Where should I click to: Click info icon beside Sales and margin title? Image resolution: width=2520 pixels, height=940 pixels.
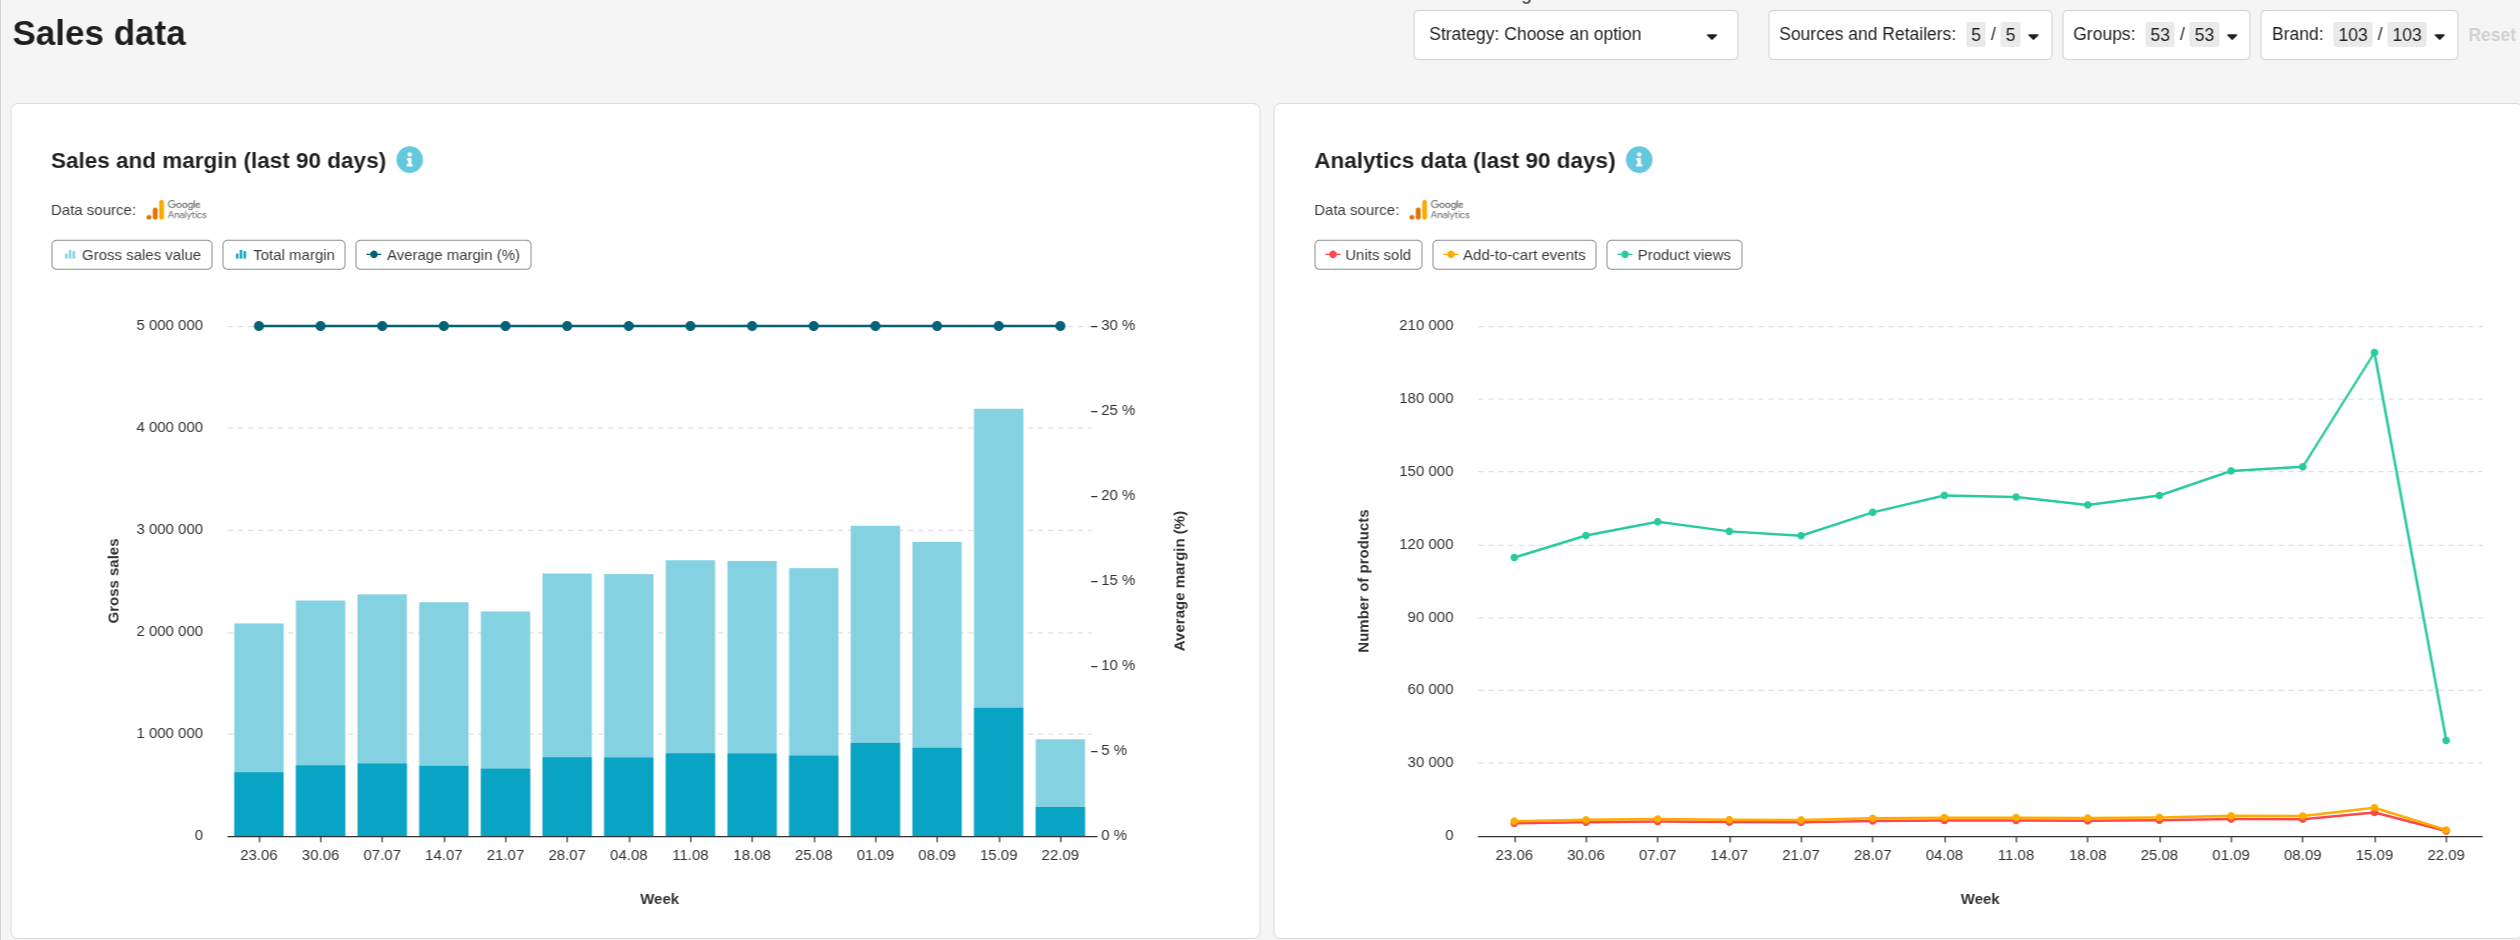(x=409, y=160)
